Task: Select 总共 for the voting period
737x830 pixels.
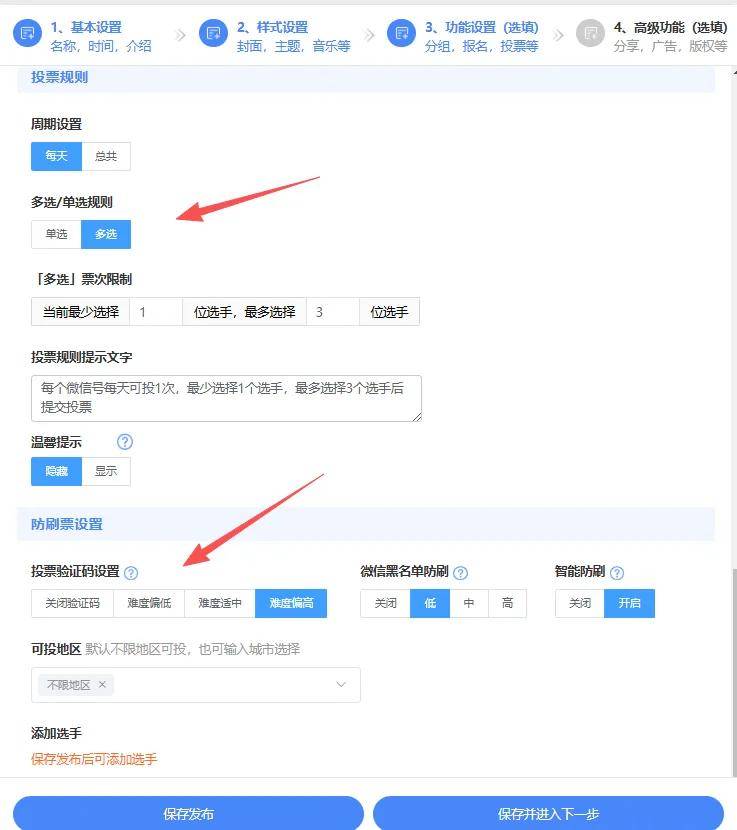Action: [x=106, y=157]
